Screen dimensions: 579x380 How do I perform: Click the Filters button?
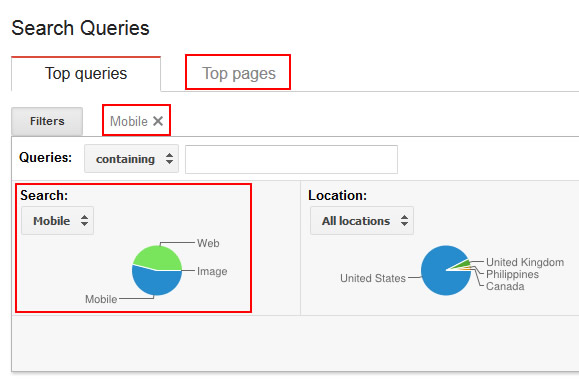47,121
